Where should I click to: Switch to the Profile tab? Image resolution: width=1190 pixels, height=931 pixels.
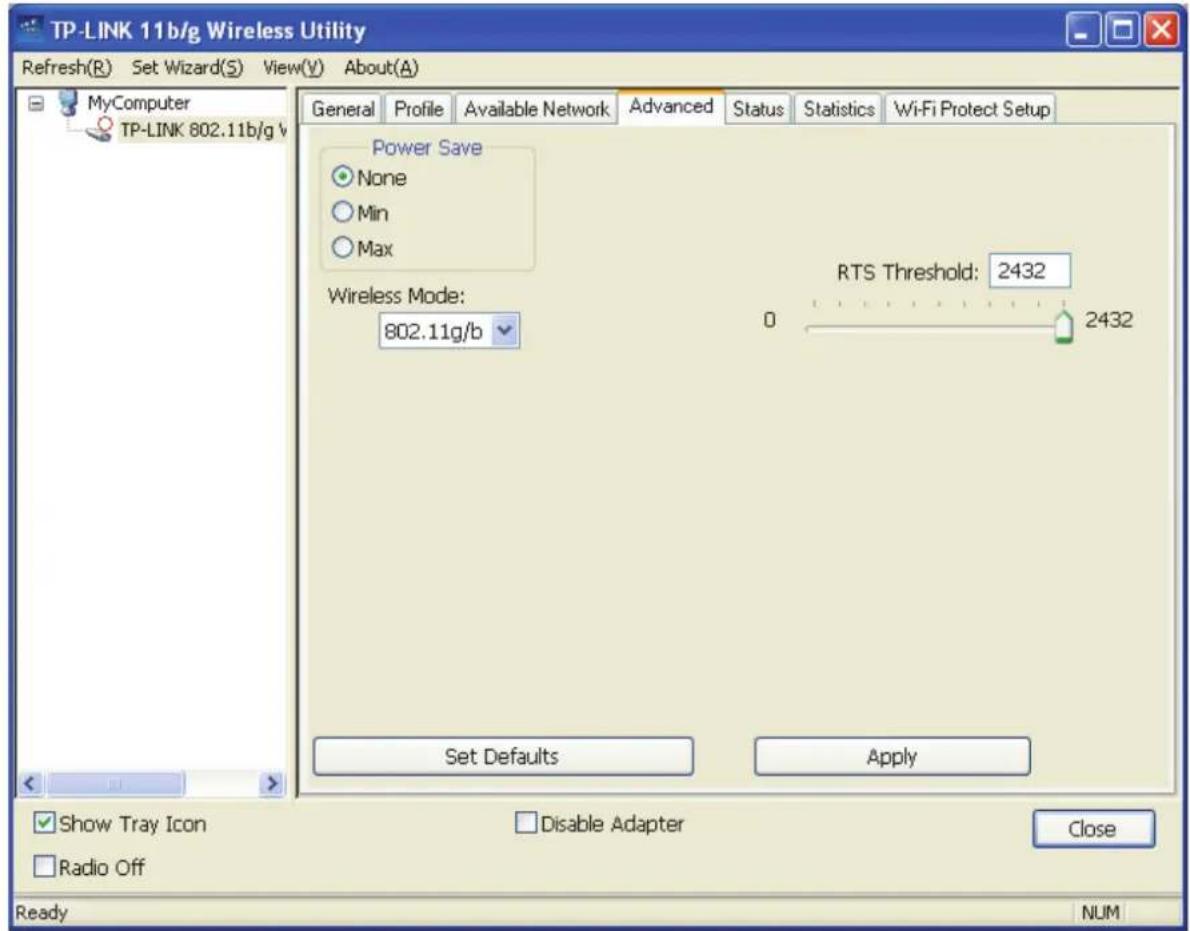[419, 109]
